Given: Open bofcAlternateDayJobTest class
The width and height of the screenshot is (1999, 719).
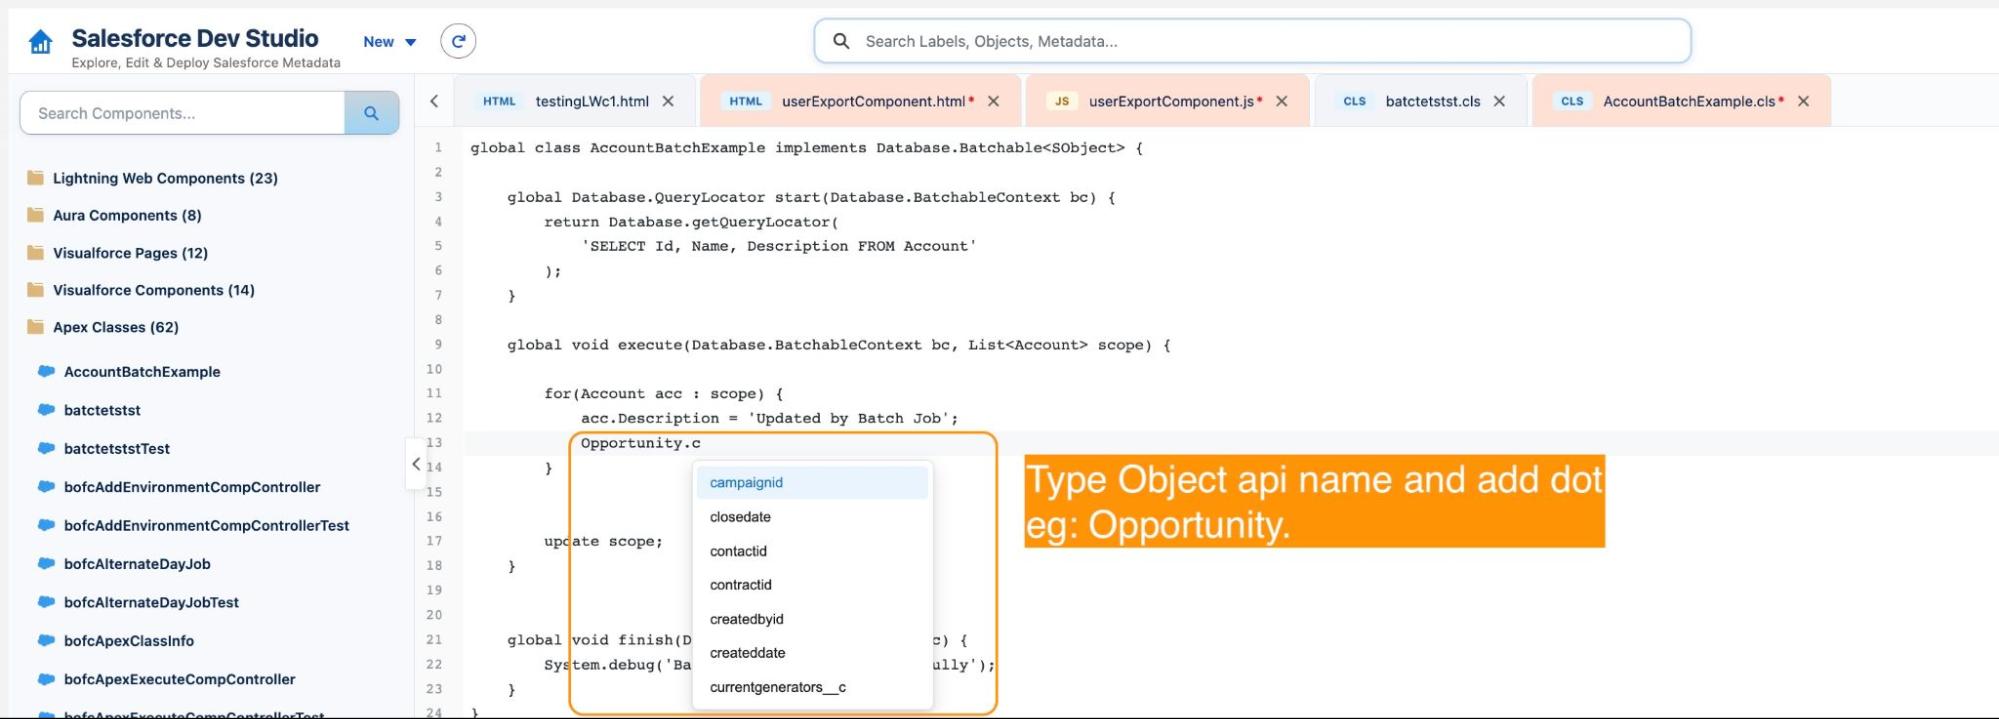Looking at the screenshot, I should point(151,602).
